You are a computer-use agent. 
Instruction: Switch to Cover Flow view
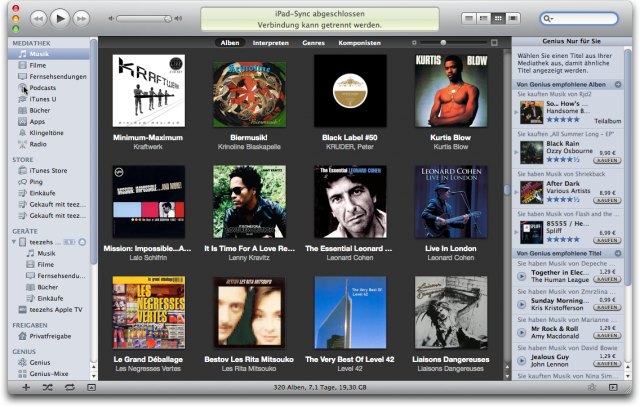513,18
